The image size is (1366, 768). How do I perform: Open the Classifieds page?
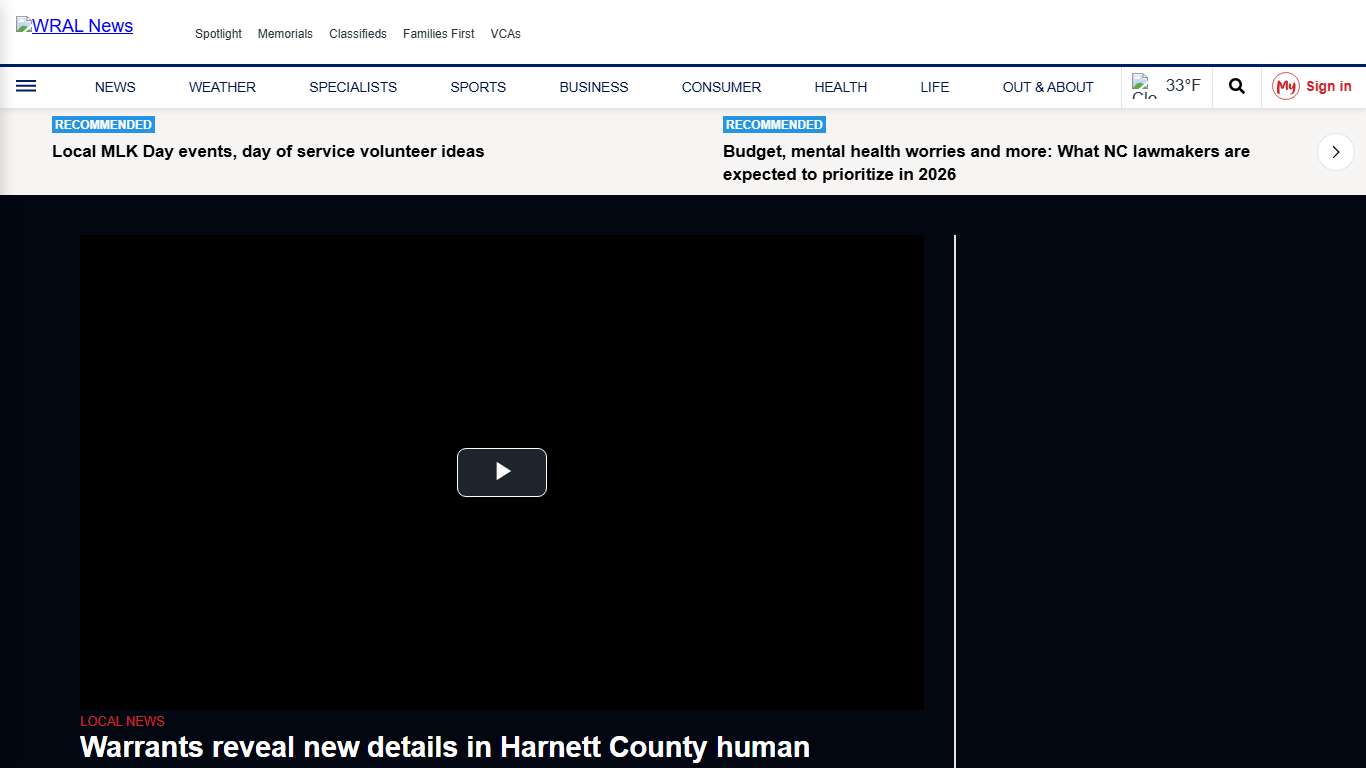(x=358, y=33)
